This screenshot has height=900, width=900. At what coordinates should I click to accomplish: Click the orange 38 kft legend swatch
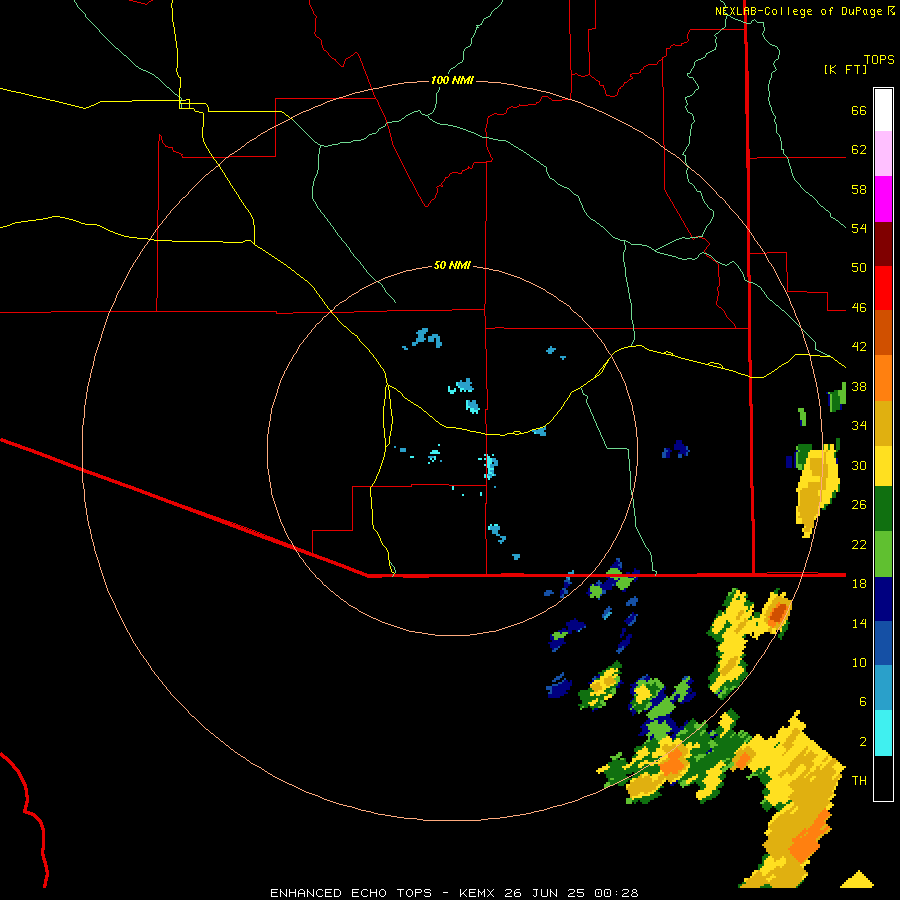(883, 378)
